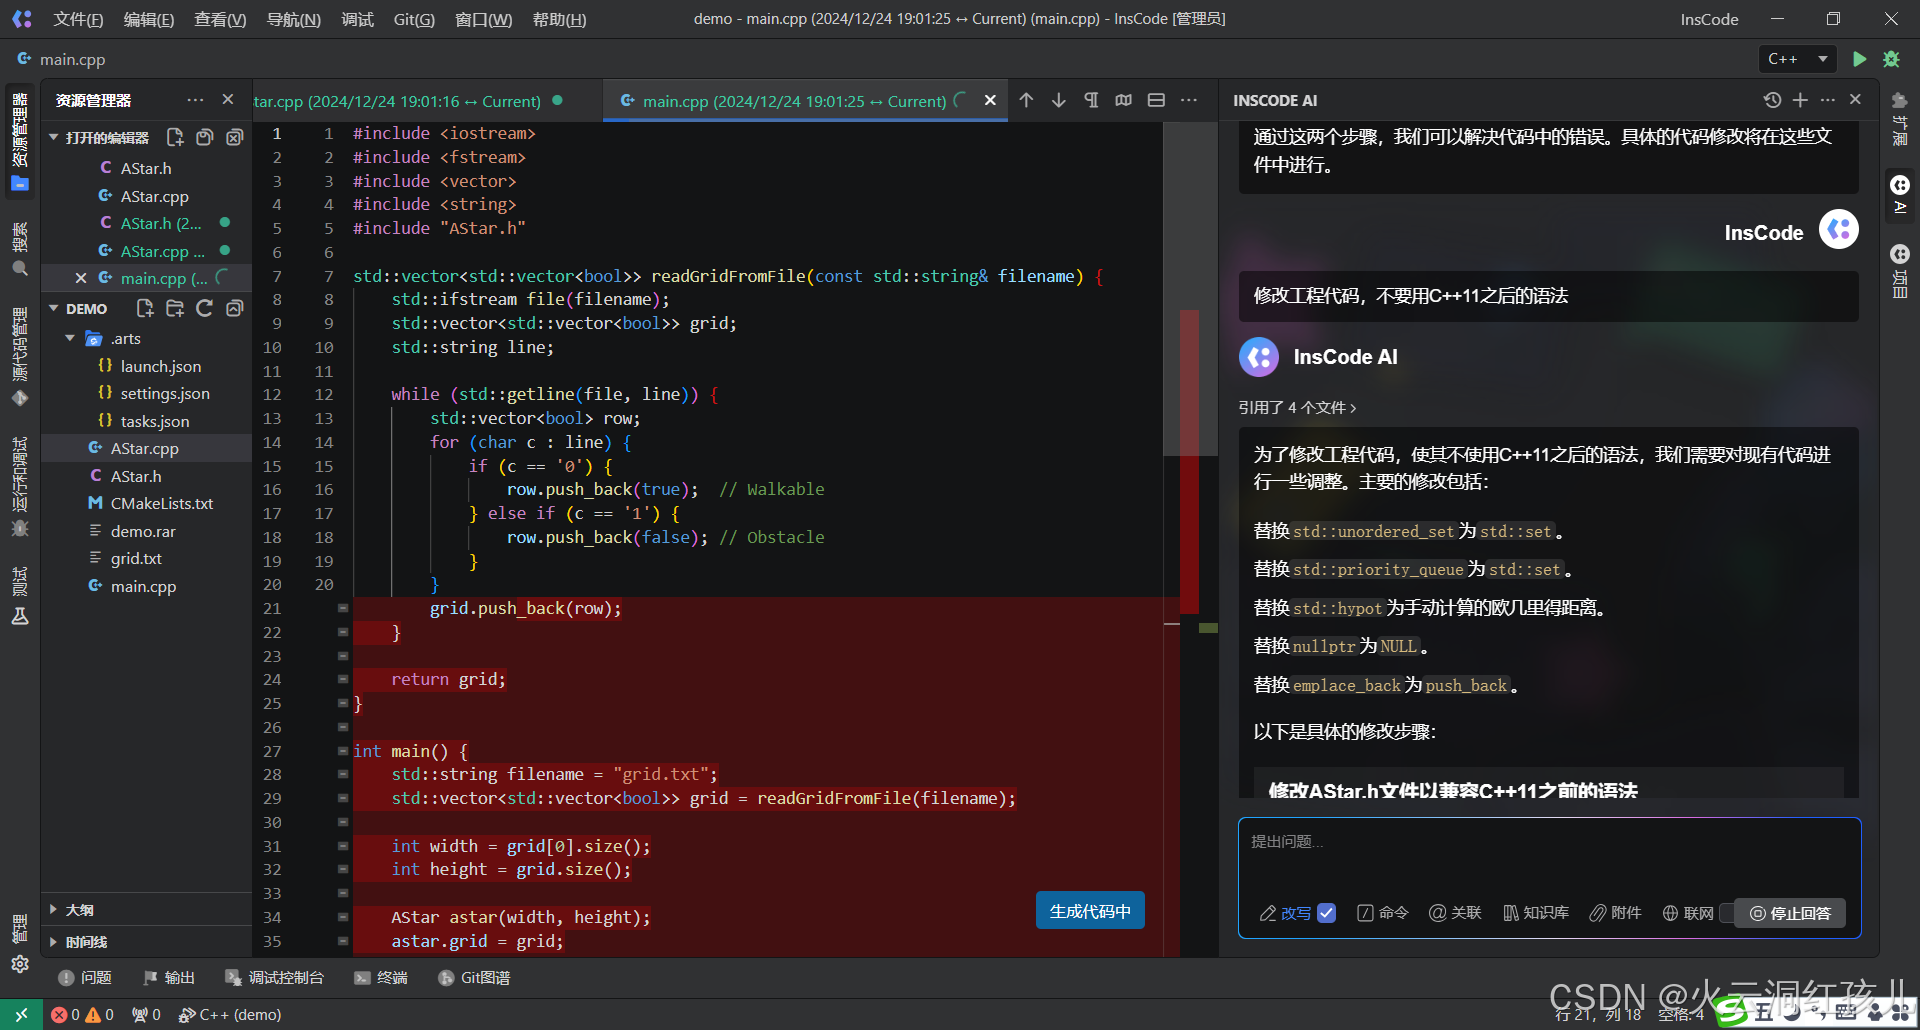This screenshot has width=1920, height=1030.
Task: Close the INSCODE AI panel
Action: (1856, 100)
